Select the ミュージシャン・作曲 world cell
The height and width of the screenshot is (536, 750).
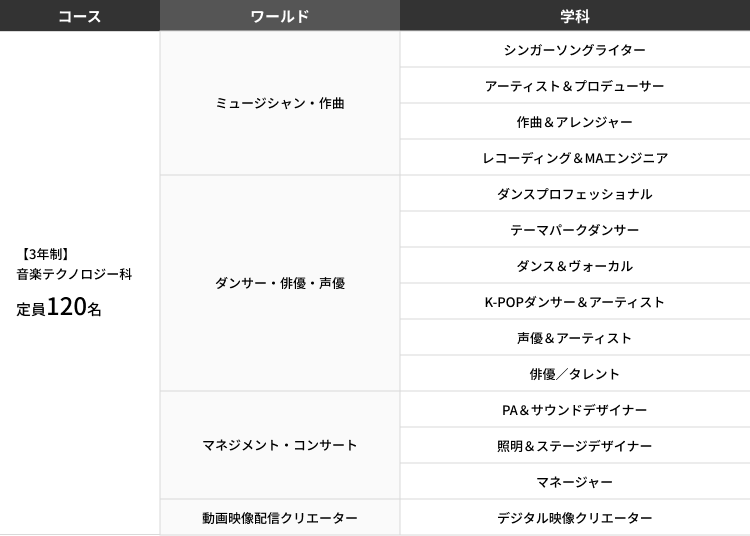click(x=280, y=103)
